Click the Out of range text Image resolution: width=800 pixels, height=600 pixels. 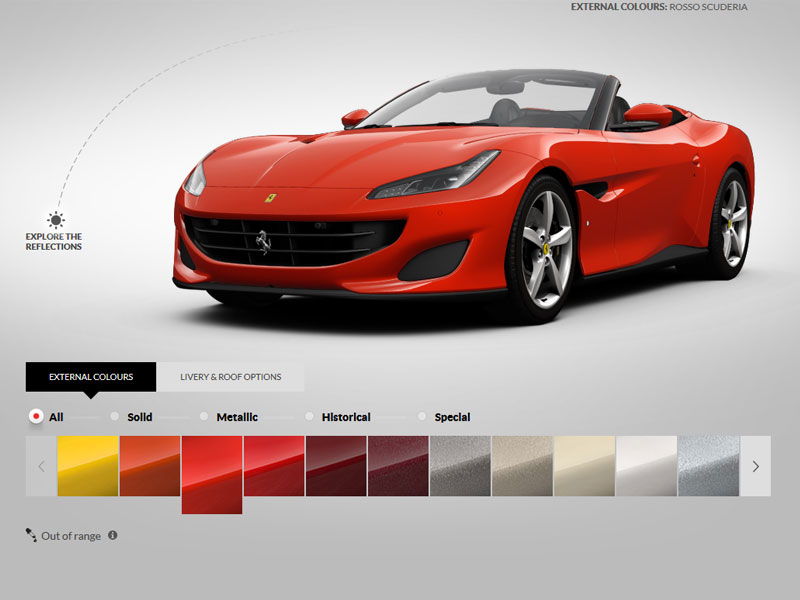(71, 536)
